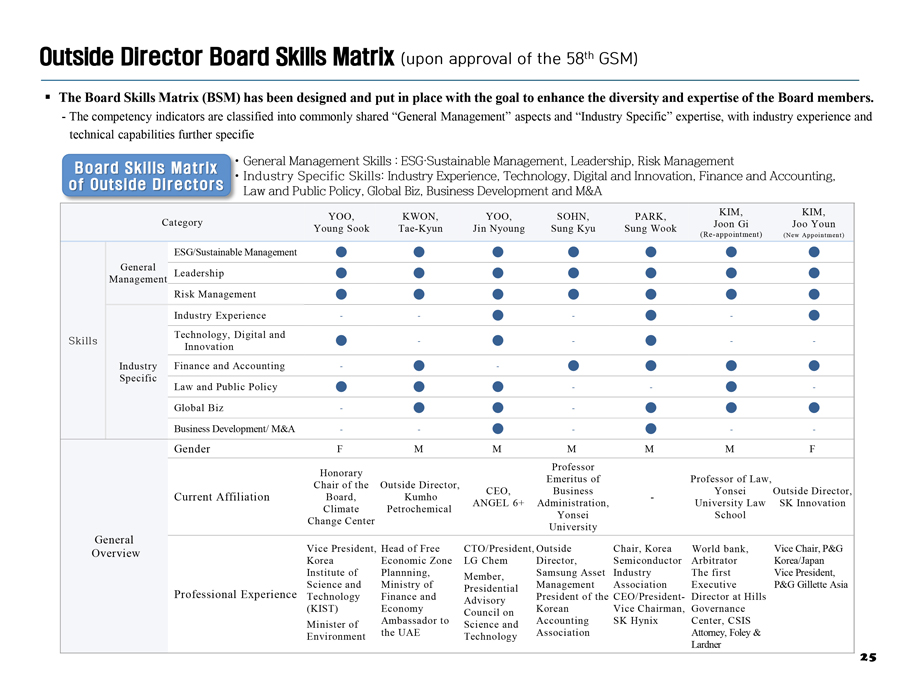This screenshot has height=675, width=900.
Task: Click the Business Development/M&A dot for PARK, Sung Wook
Action: 649,429
